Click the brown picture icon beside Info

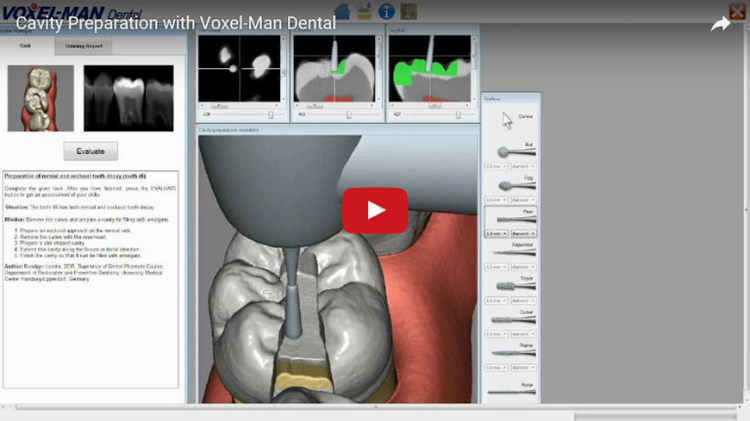pyautogui.click(x=408, y=11)
